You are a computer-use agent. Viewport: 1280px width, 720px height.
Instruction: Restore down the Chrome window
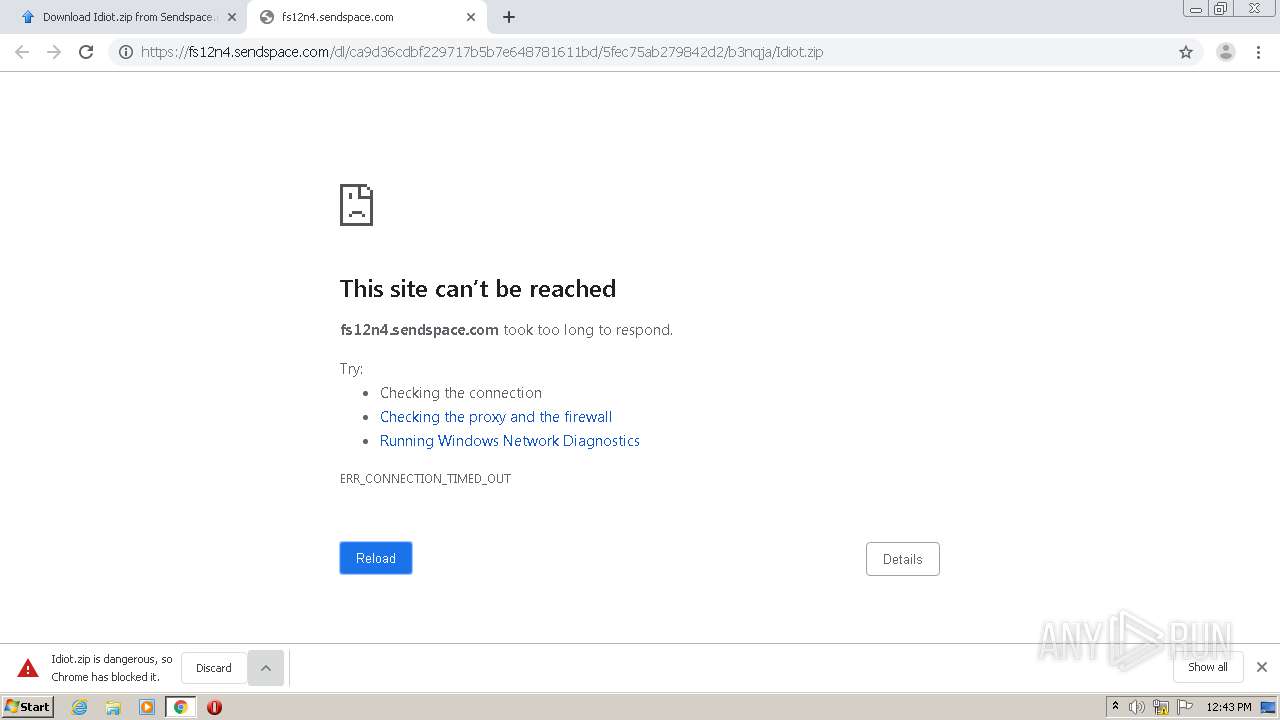[1221, 9]
